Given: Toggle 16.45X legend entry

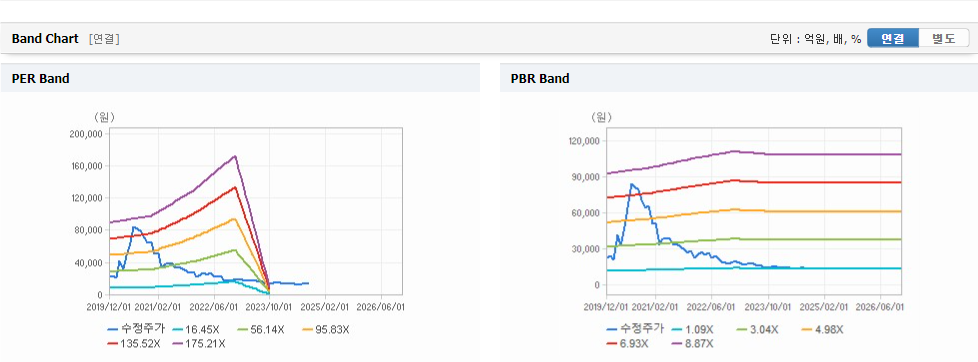Looking at the screenshot, I should [186, 329].
